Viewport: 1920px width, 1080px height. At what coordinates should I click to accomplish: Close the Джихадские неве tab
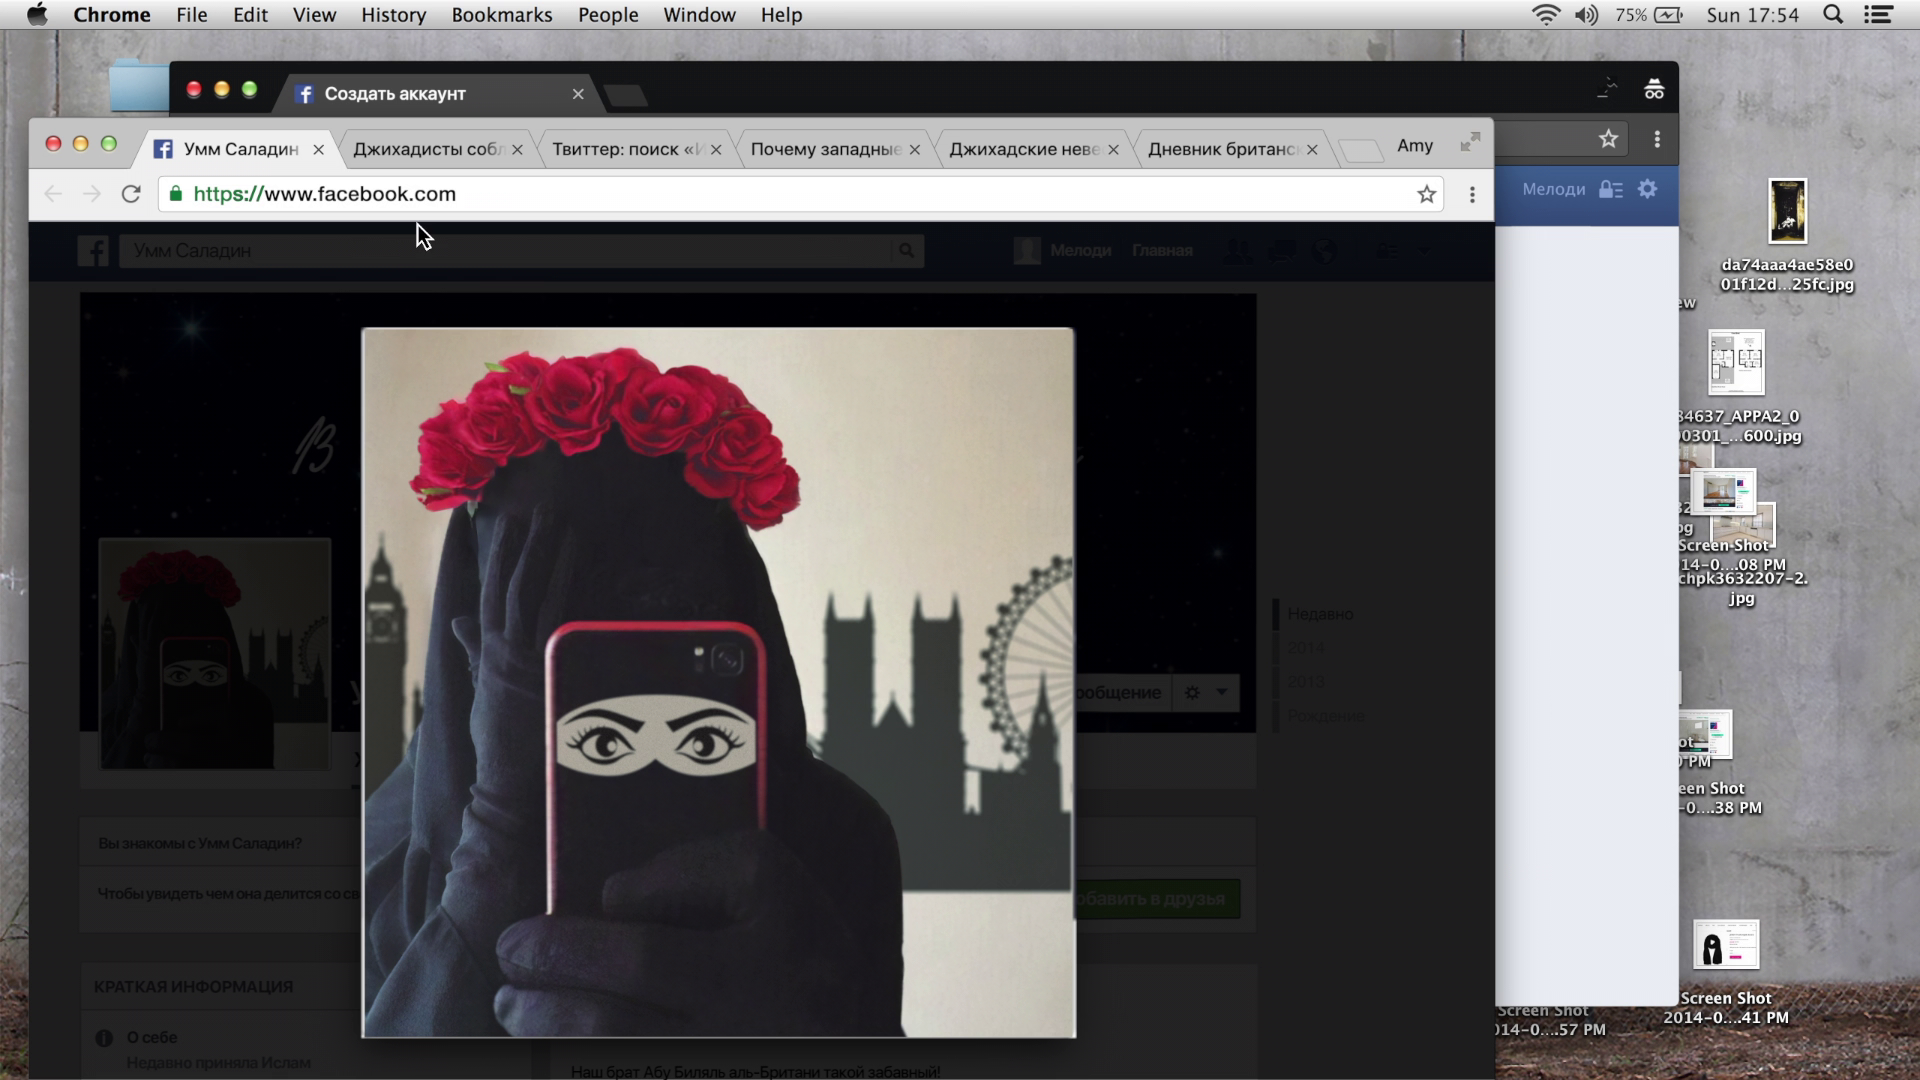point(1113,150)
